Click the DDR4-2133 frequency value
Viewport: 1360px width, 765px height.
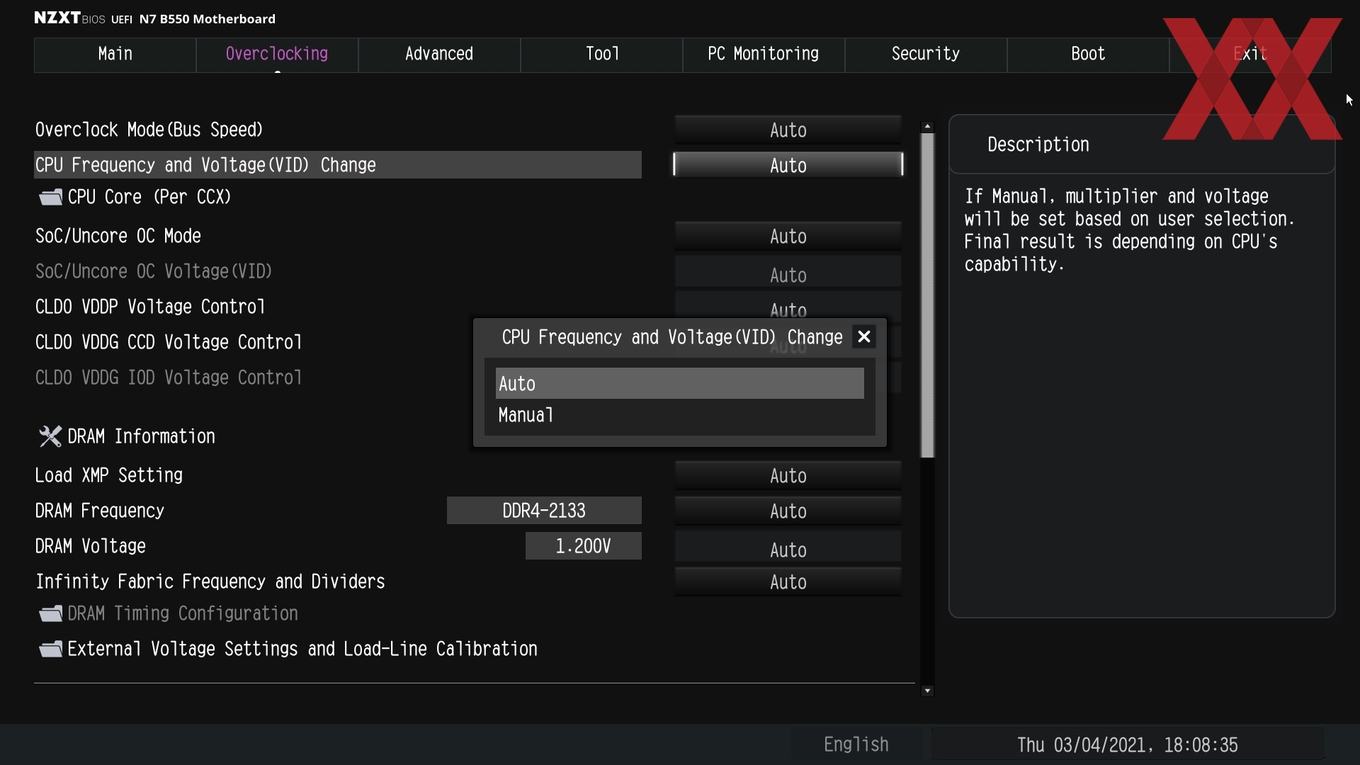tap(544, 511)
